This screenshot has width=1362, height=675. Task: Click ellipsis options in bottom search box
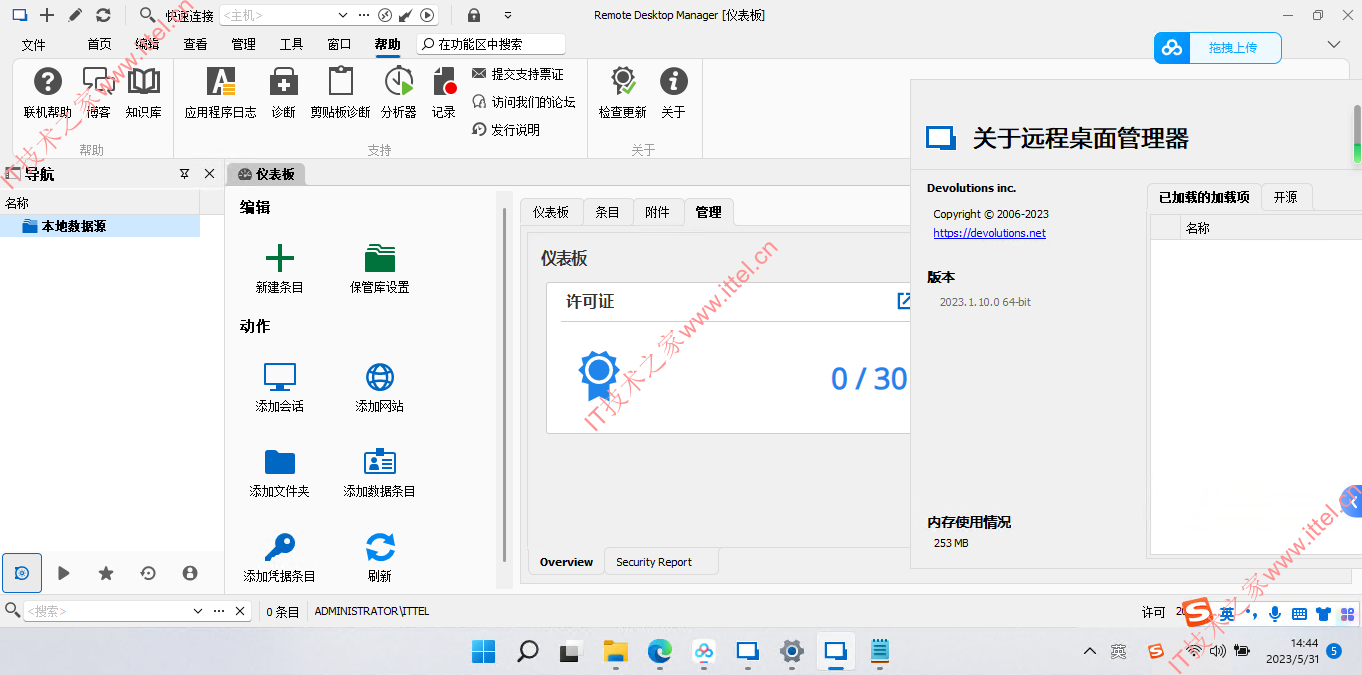point(219,611)
